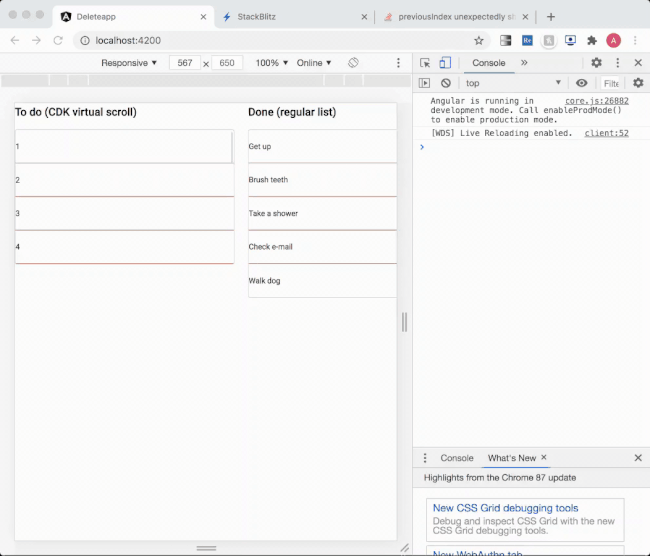
Task: Open the Extensions puzzle icon
Action: (x=592, y=40)
